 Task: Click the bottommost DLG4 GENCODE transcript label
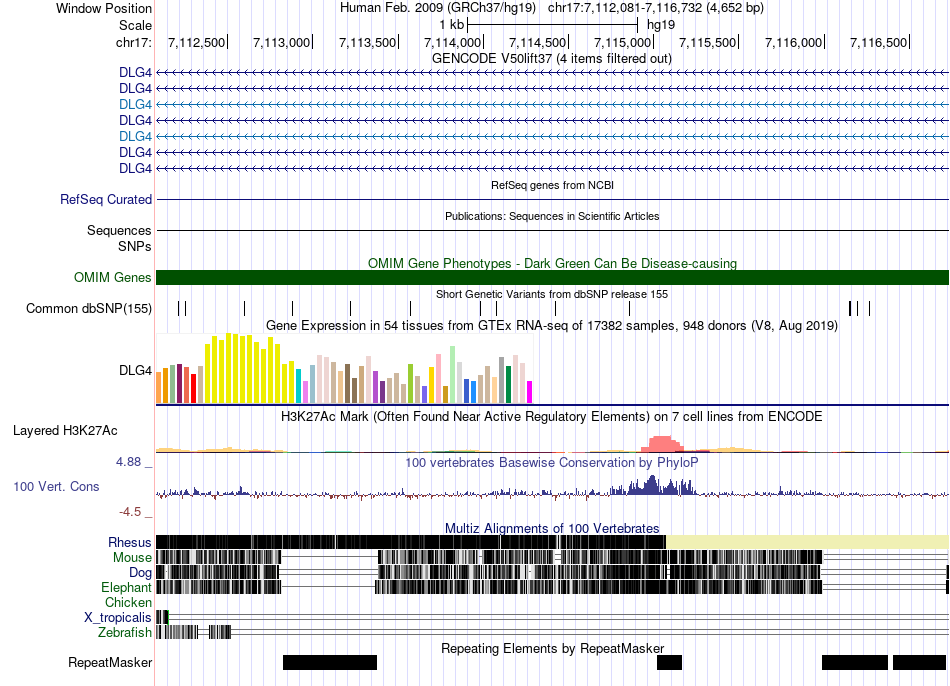pyautogui.click(x=135, y=168)
